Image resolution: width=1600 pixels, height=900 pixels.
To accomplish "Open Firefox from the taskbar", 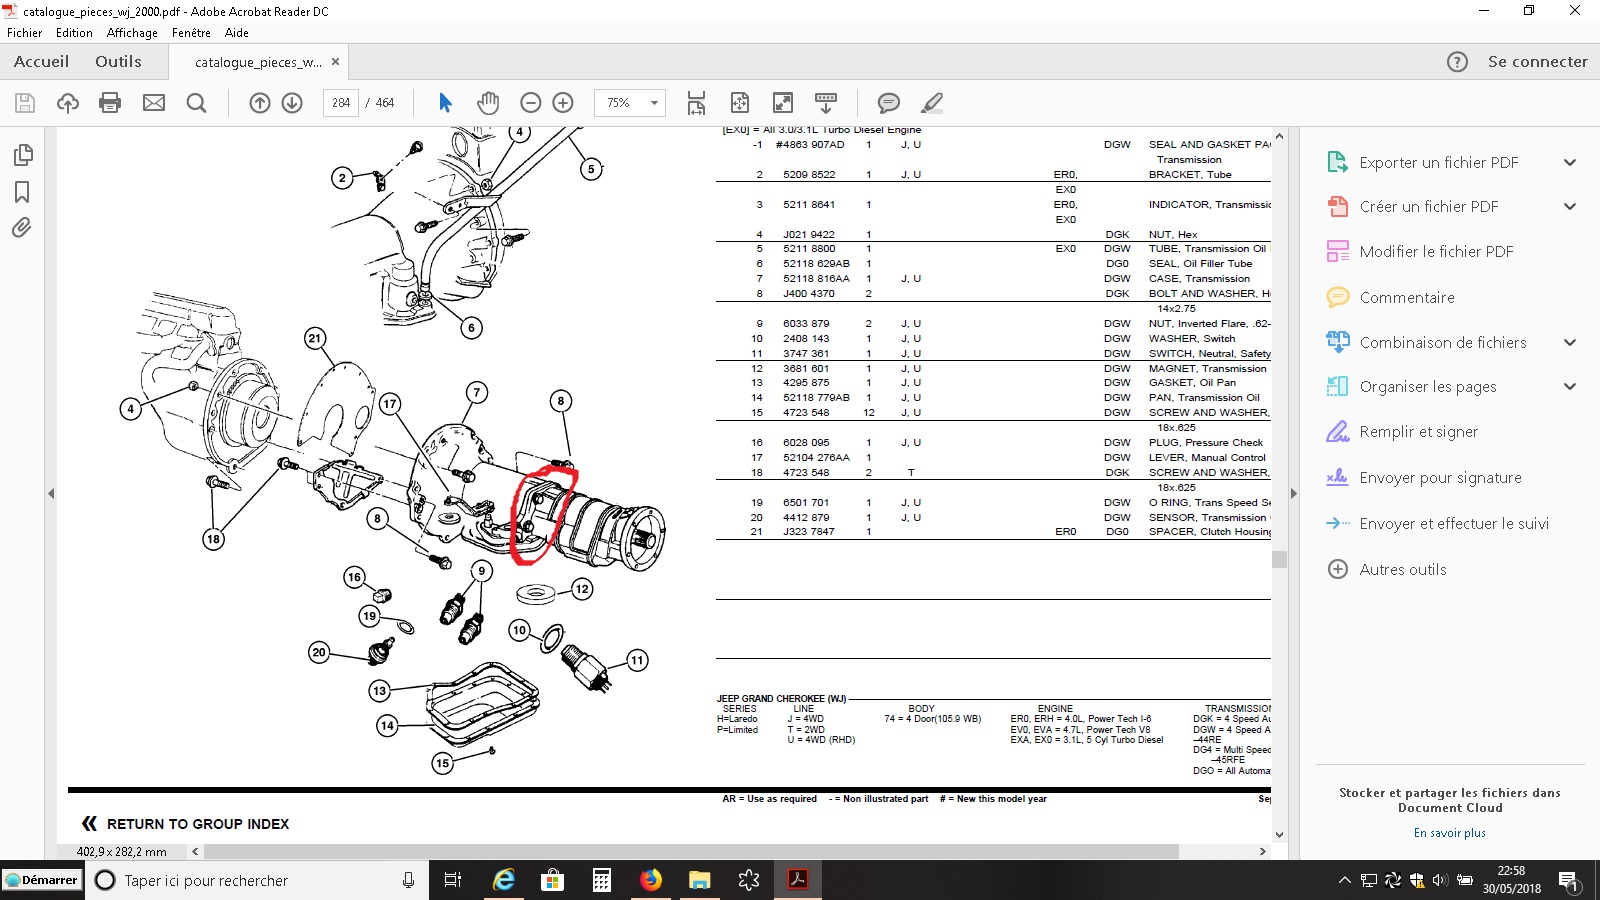I will pos(651,880).
